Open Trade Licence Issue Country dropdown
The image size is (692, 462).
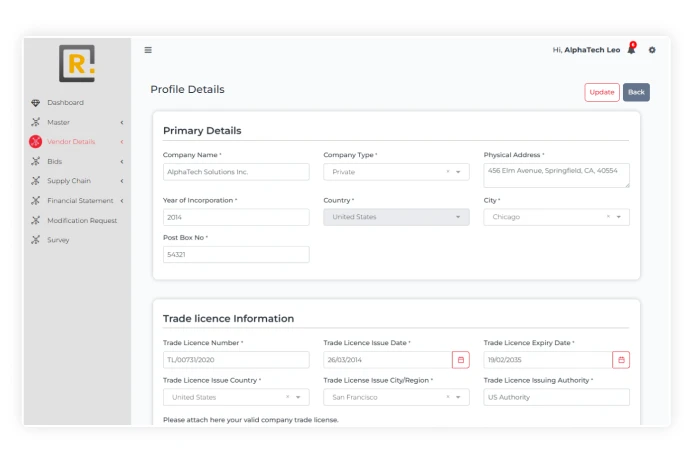pyautogui.click(x=298, y=397)
